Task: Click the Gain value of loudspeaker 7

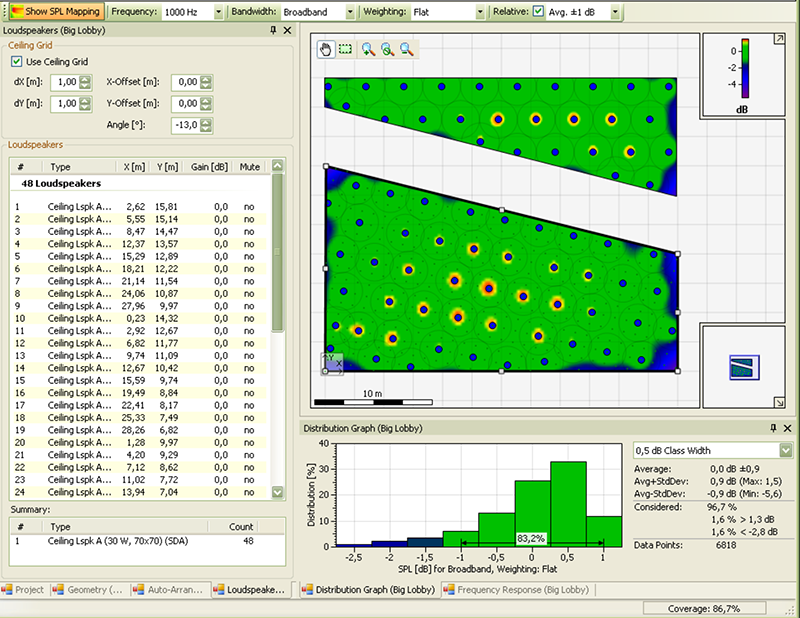Action: [x=221, y=281]
